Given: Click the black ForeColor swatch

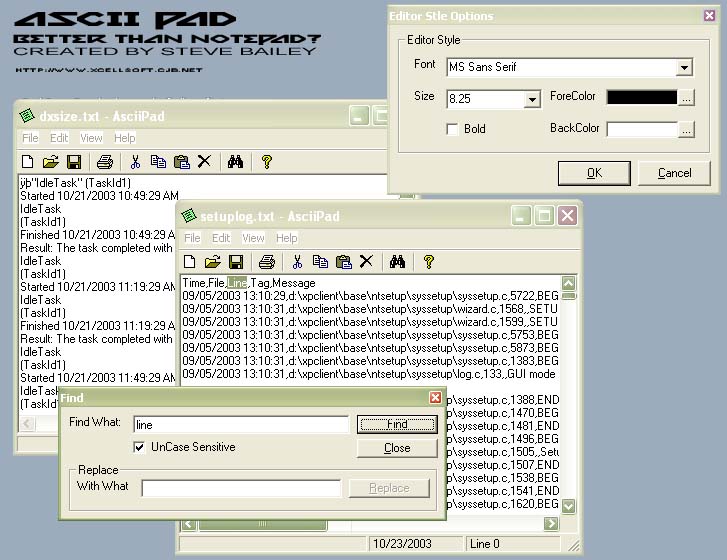Looking at the screenshot, I should (641, 98).
